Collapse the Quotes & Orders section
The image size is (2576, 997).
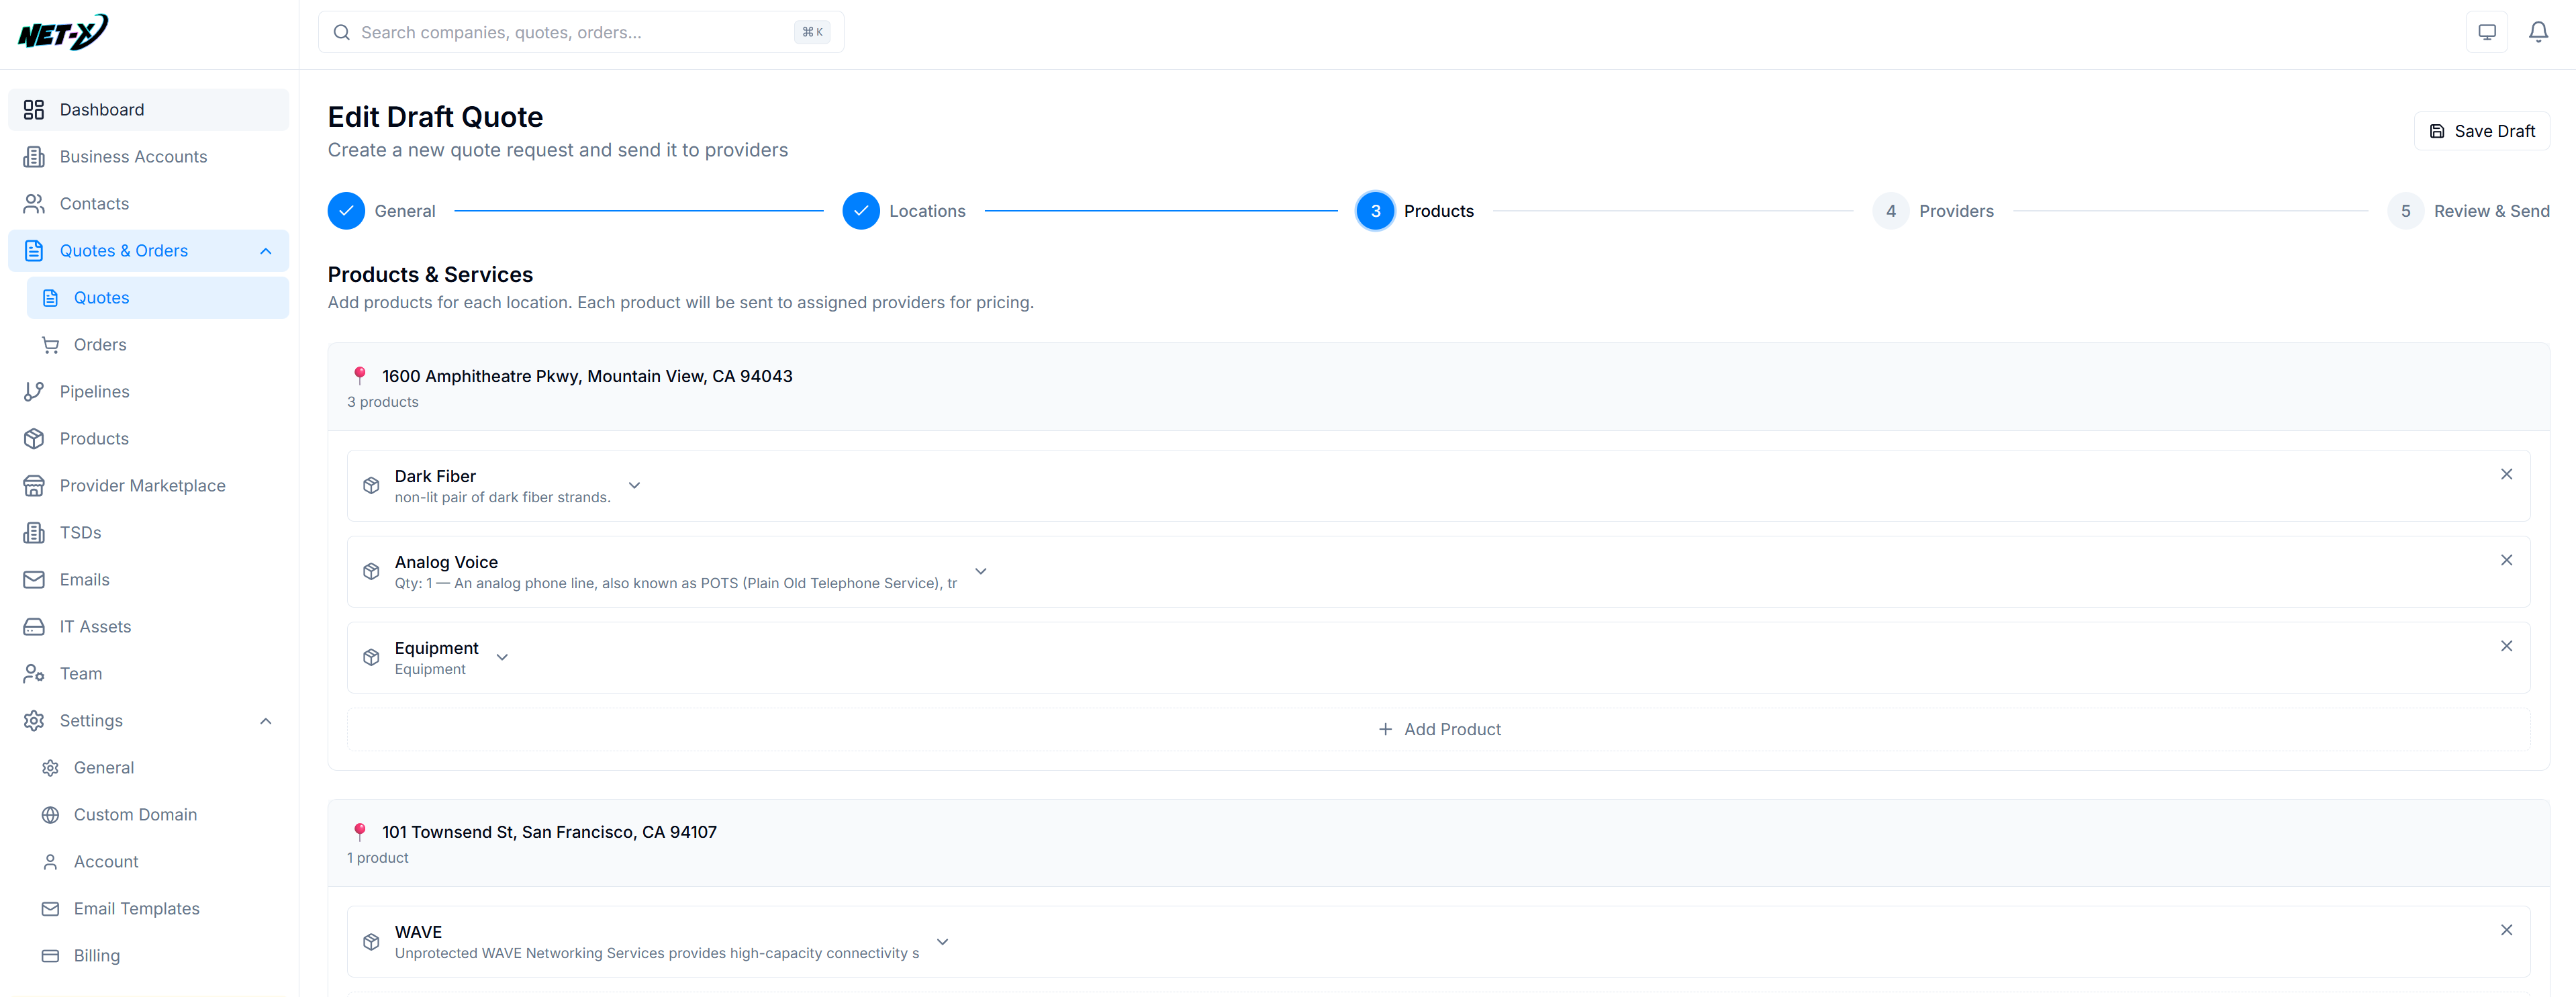265,251
